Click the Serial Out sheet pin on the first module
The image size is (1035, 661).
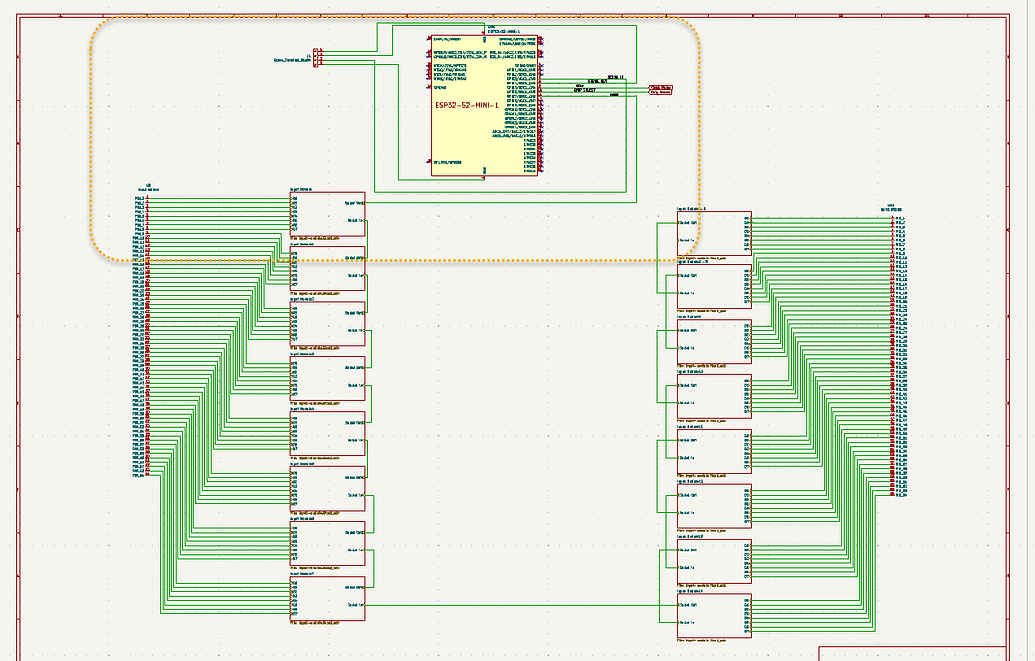tap(358, 203)
